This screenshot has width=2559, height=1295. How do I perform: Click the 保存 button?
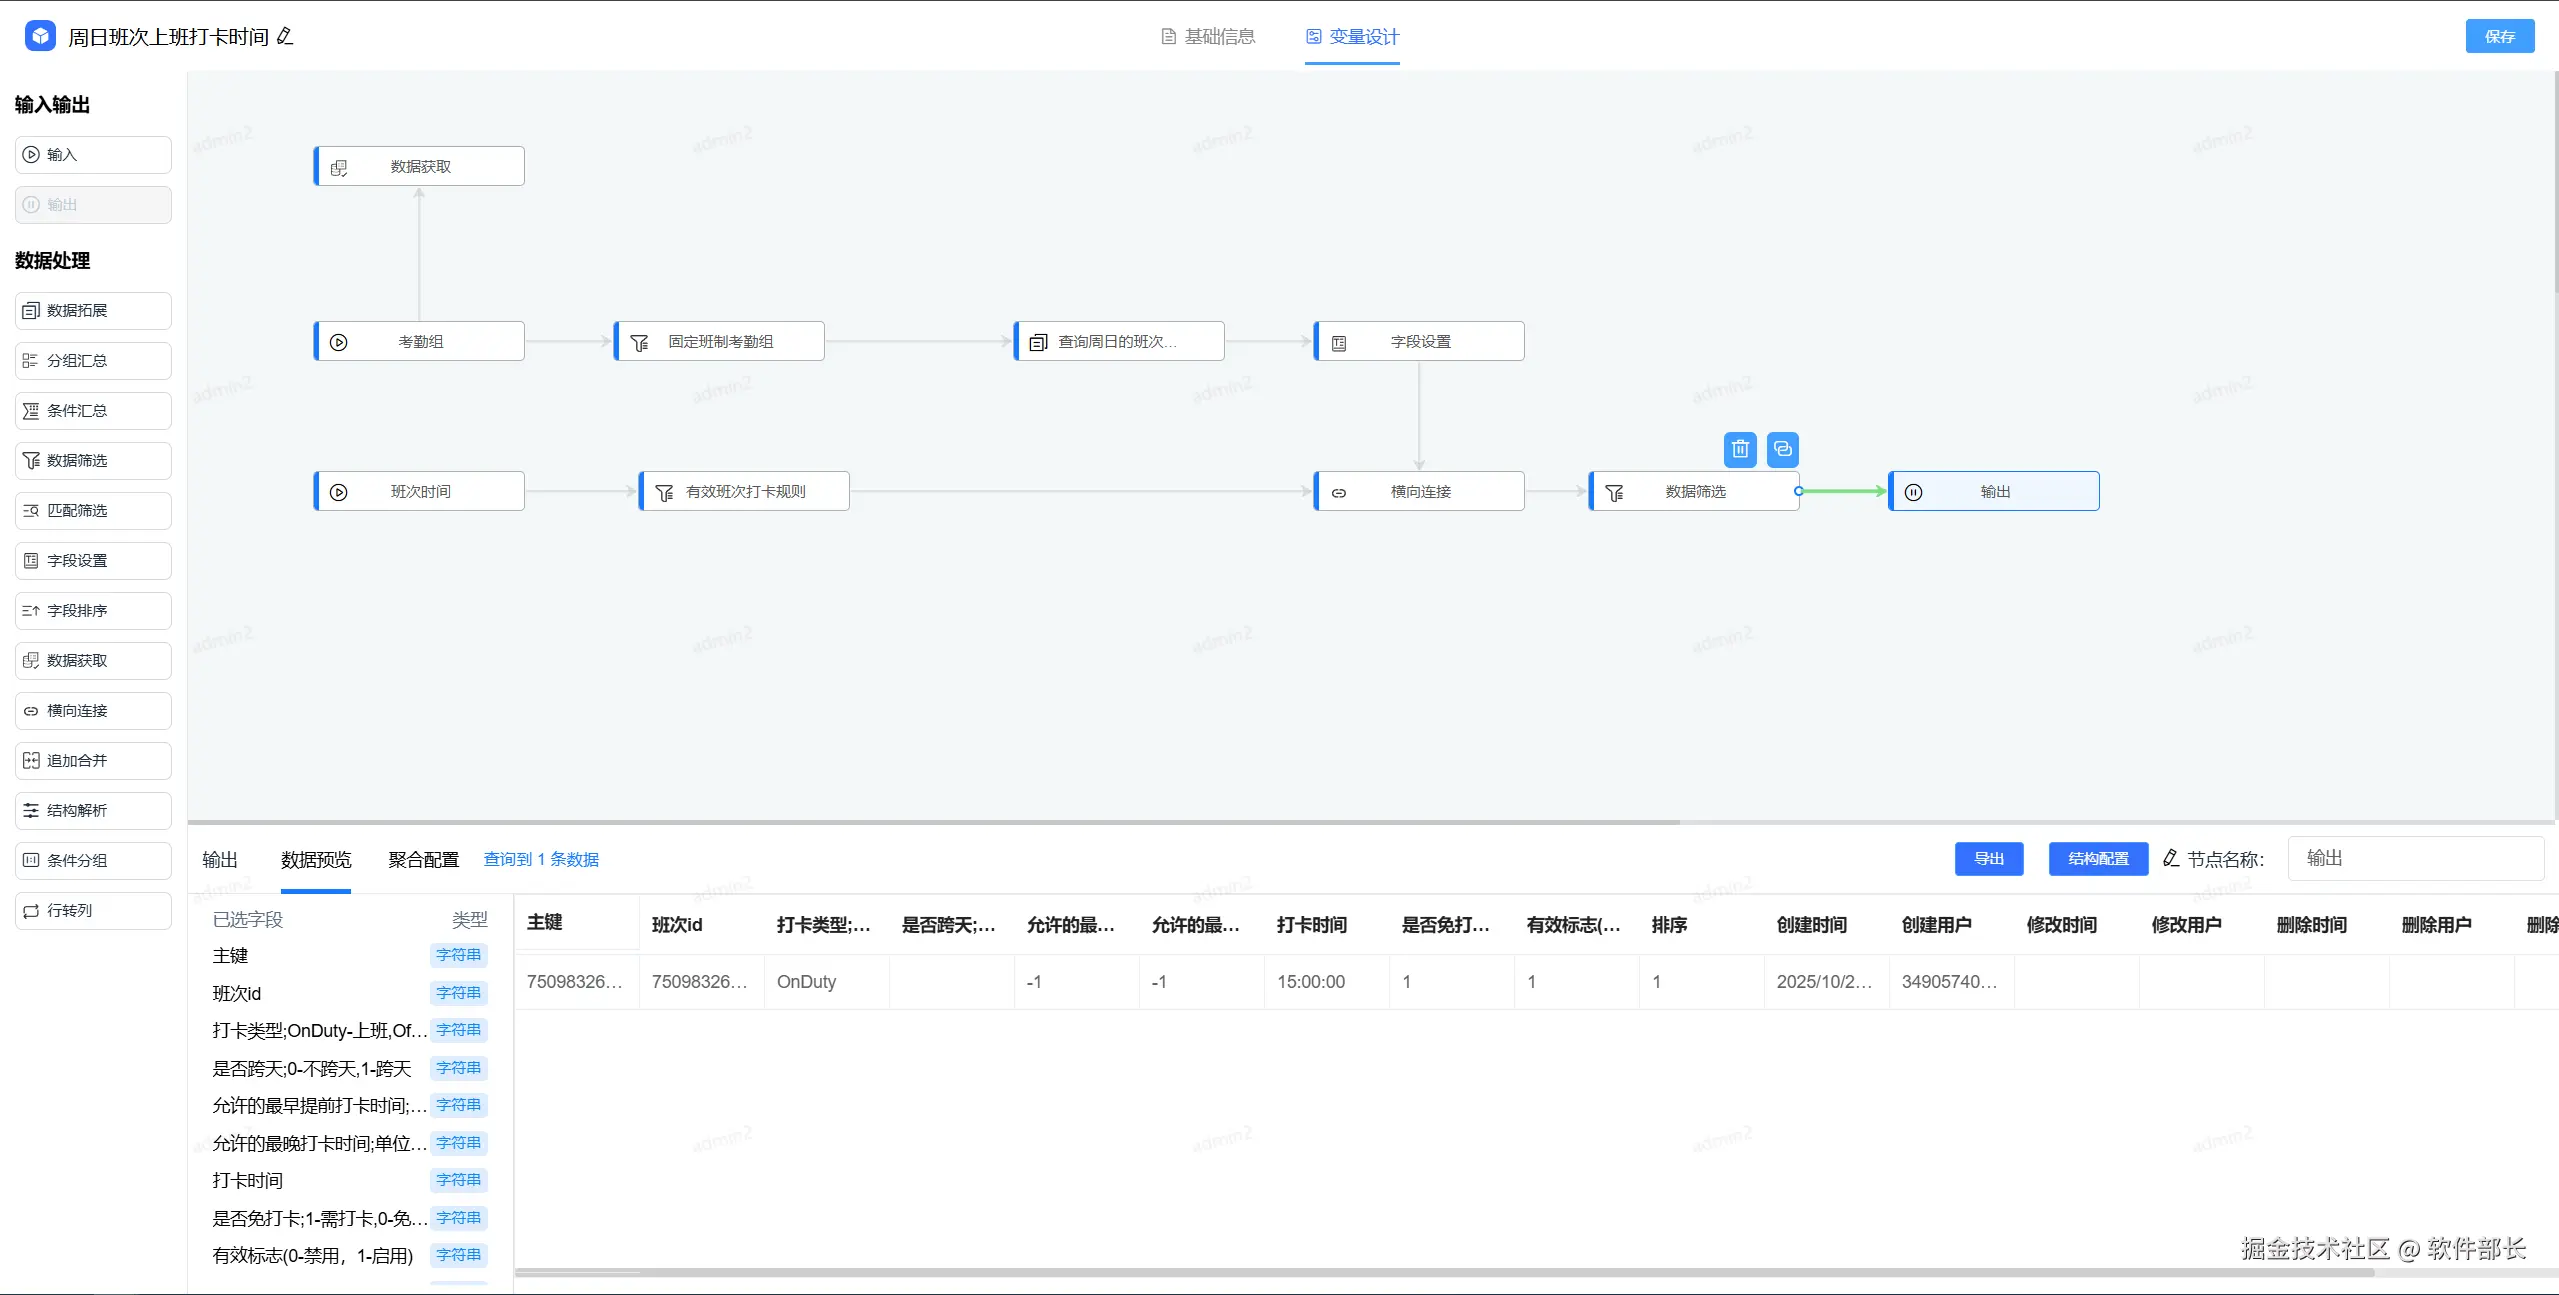(x=2499, y=37)
